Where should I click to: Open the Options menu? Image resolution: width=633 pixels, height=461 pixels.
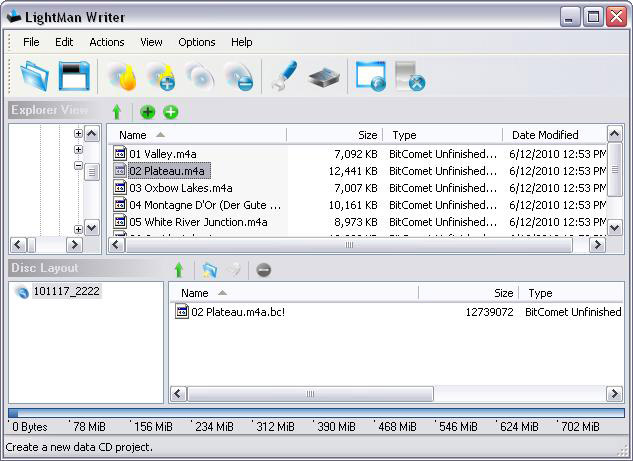197,42
